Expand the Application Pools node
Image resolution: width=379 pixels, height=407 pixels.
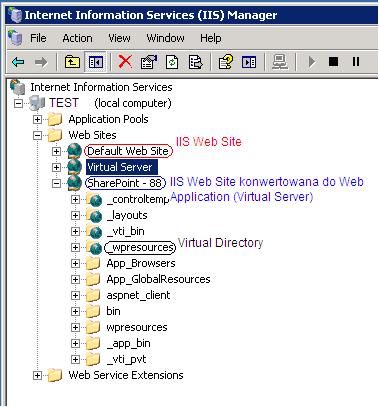tap(37, 119)
